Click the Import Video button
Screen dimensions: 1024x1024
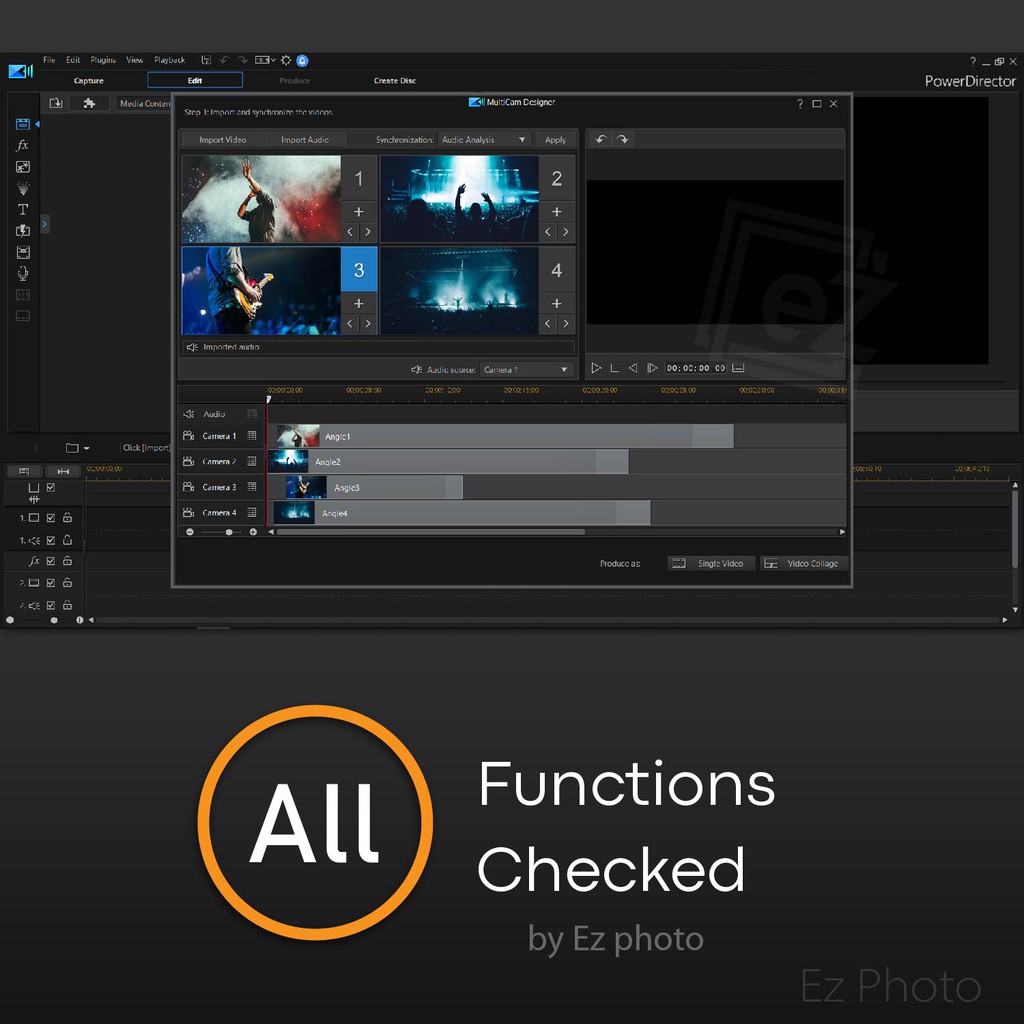tap(222, 140)
